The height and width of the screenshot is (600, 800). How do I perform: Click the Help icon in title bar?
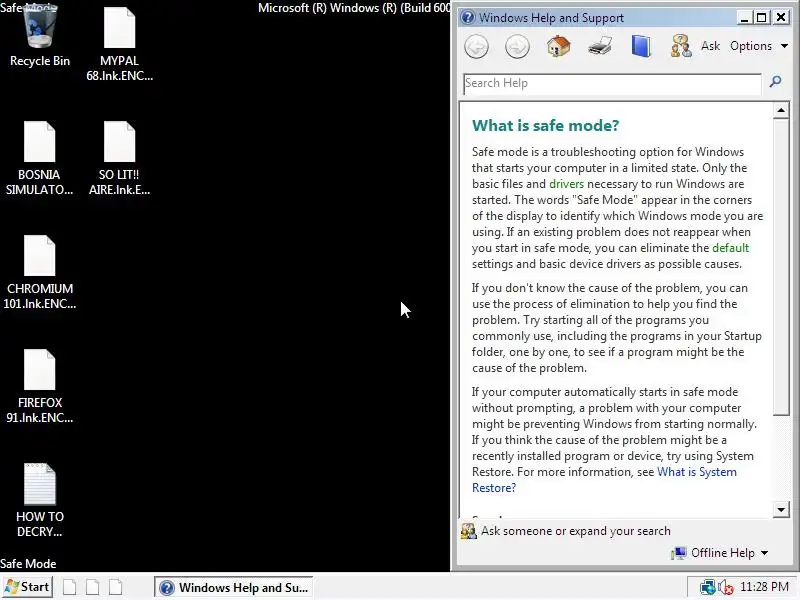coord(467,17)
